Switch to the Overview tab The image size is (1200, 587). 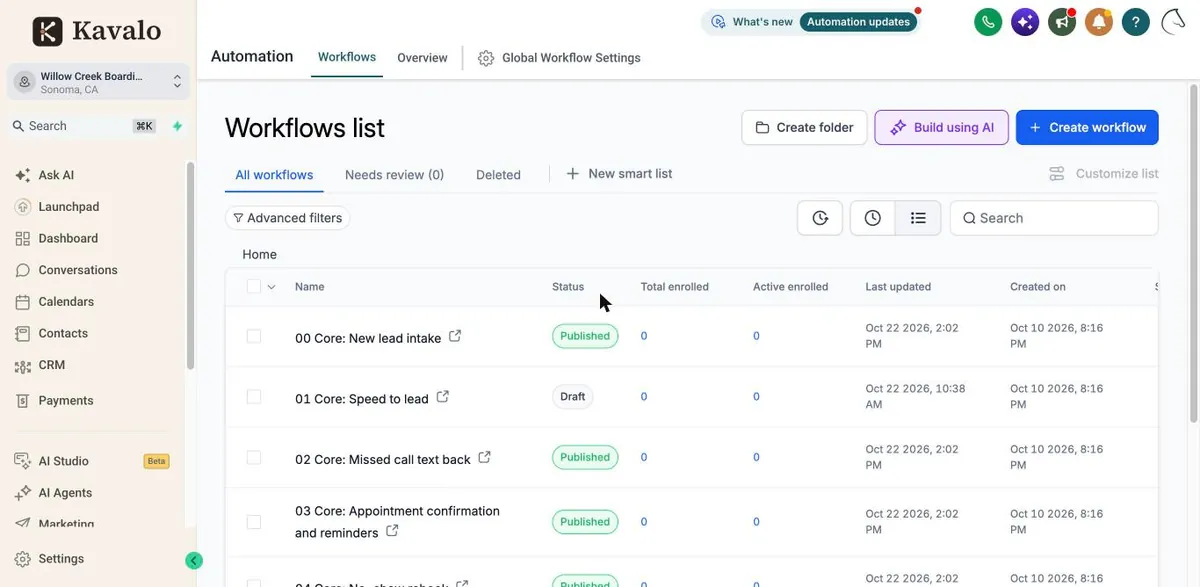tap(422, 58)
